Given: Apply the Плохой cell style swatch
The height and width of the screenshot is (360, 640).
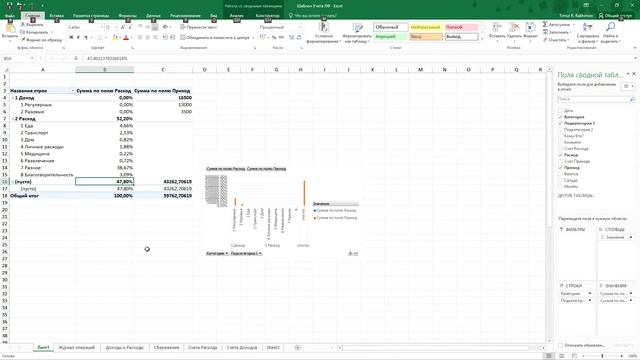Looking at the screenshot, I should (x=461, y=27).
